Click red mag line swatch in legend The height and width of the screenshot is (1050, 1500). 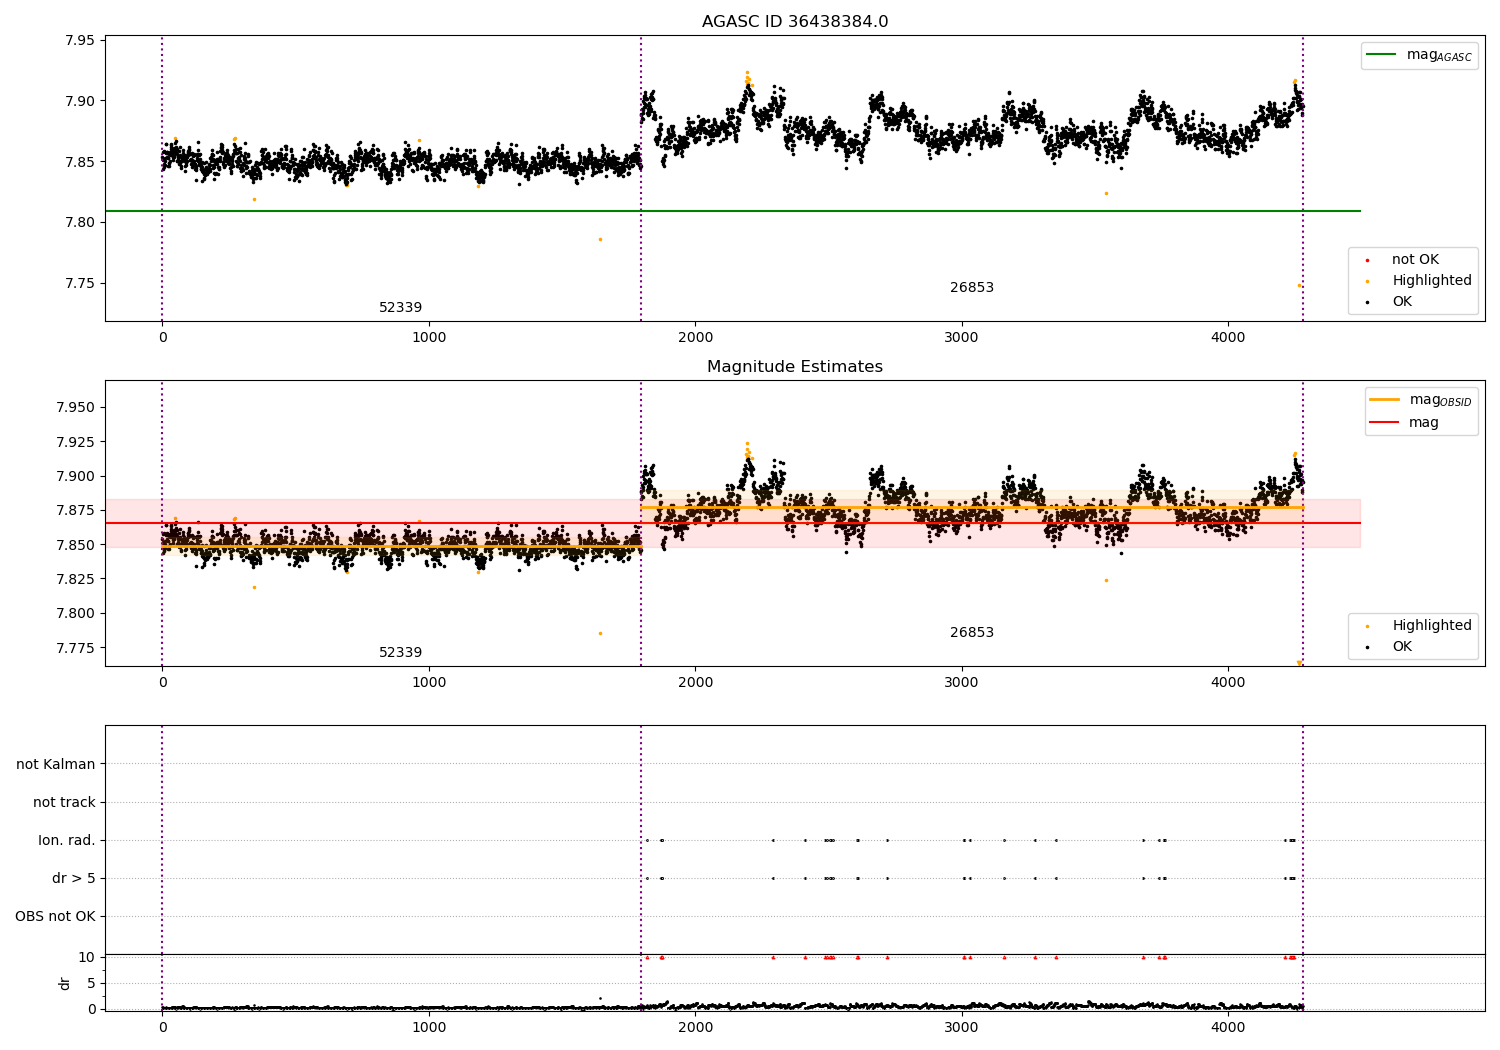[x=1384, y=423]
